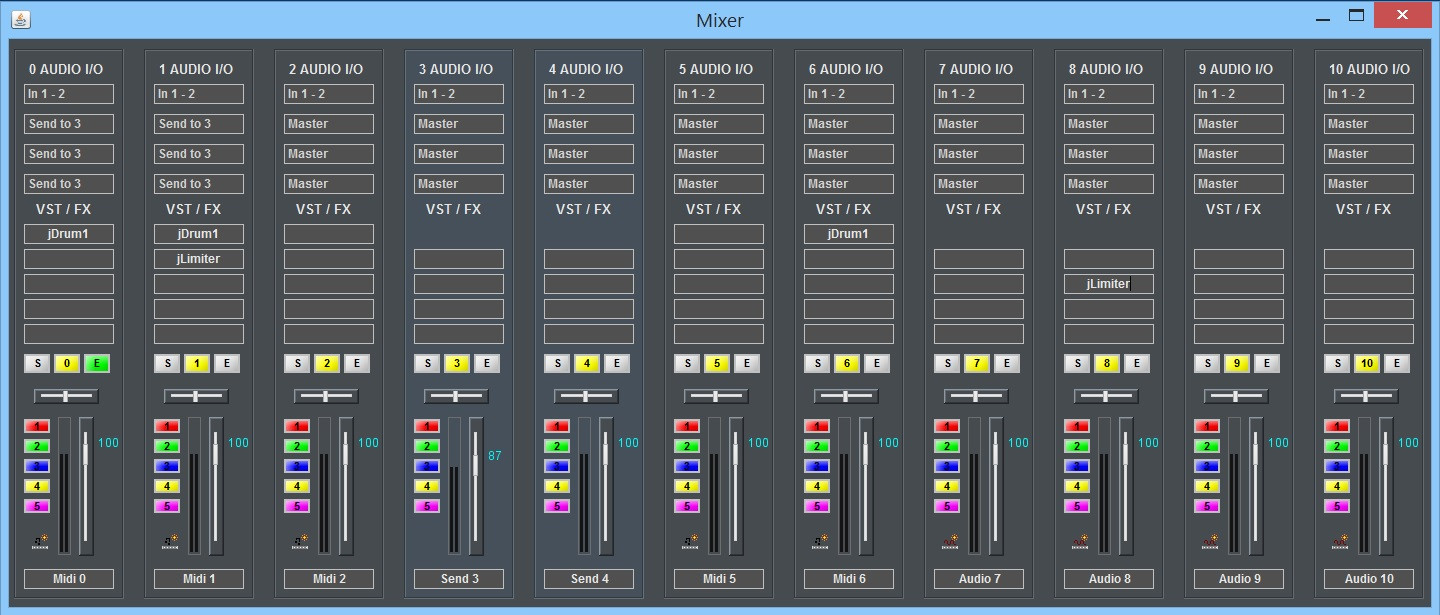Click the MIDI instrument icon on channel 1

(170, 542)
